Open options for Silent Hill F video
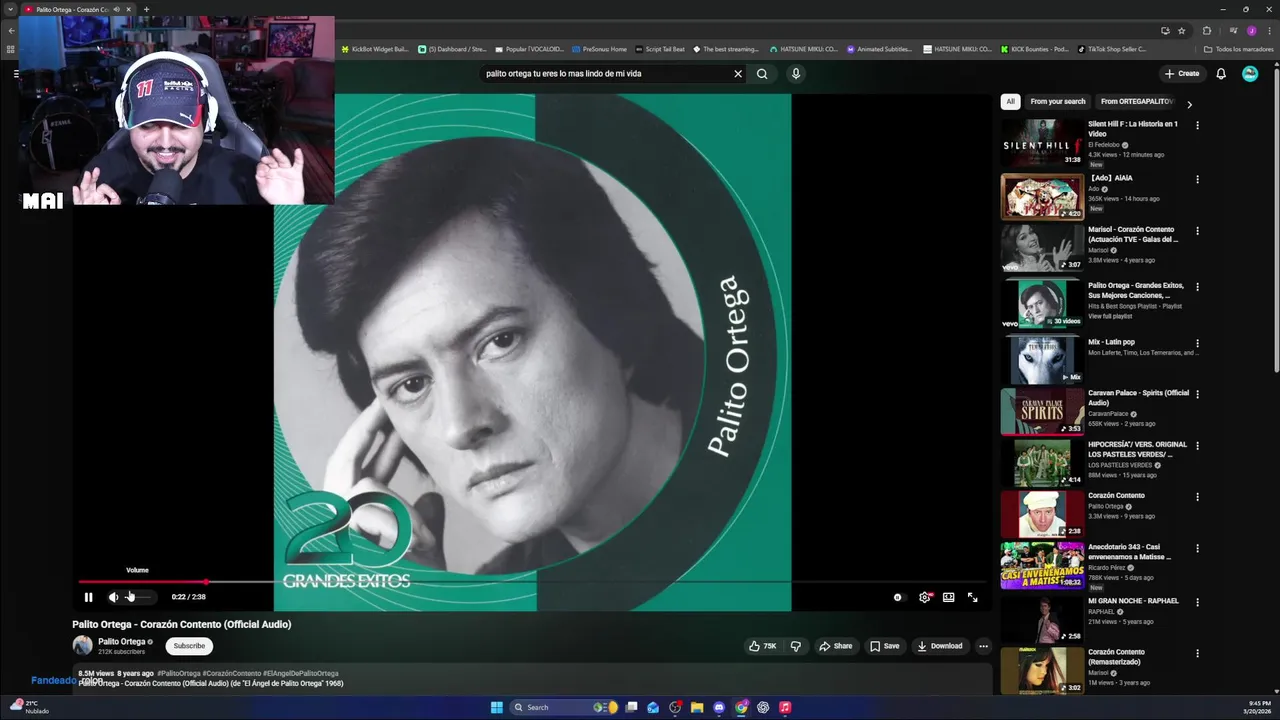This screenshot has width=1280, height=720. click(x=1197, y=125)
